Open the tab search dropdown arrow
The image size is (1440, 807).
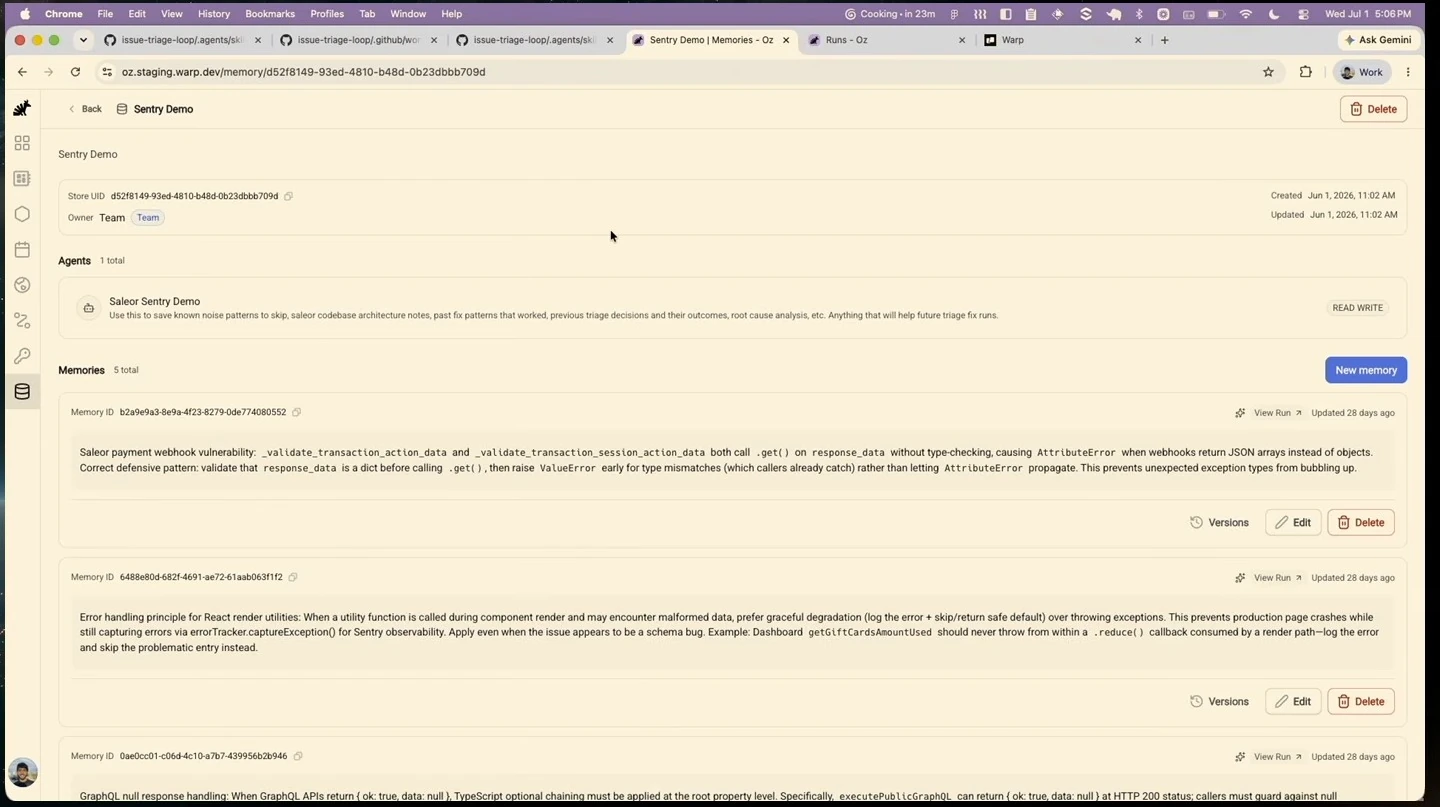pyautogui.click(x=83, y=40)
